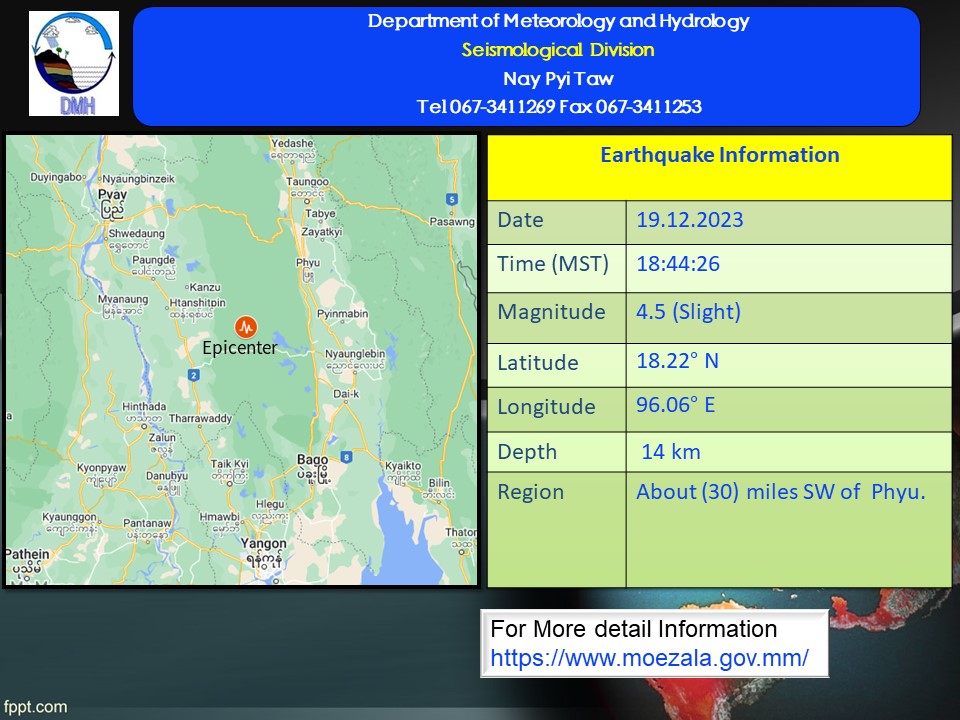This screenshot has width=960, height=720.
Task: Click the Tel and Fax number line
Action: coord(558,107)
